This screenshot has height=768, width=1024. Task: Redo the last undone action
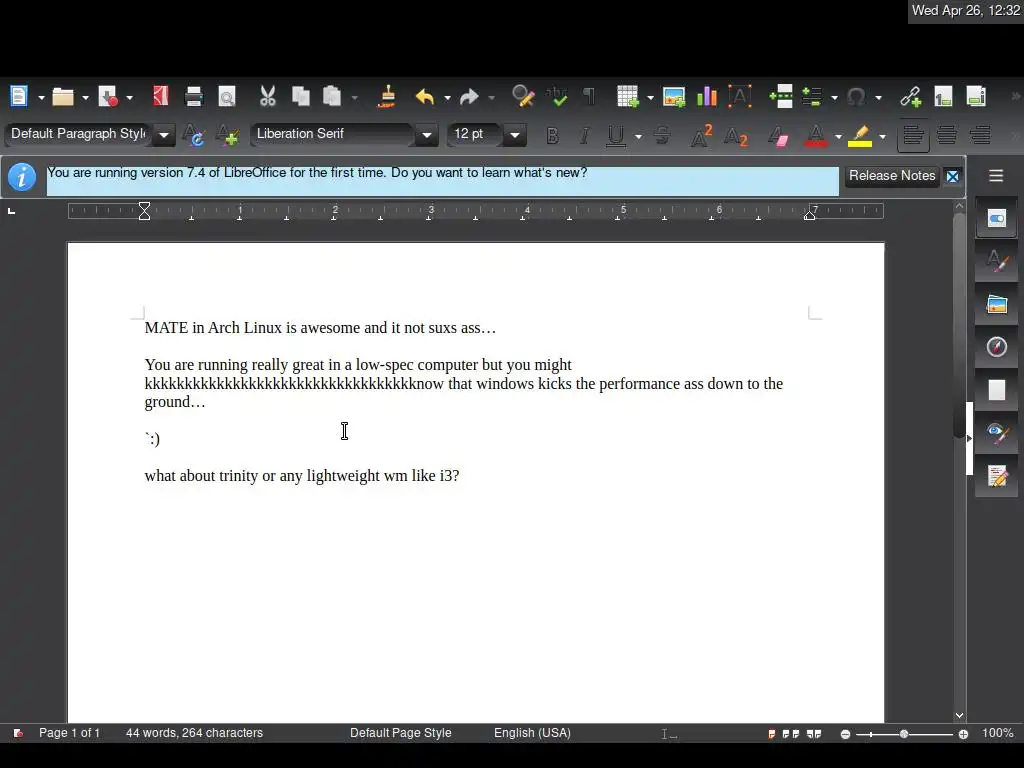point(469,97)
